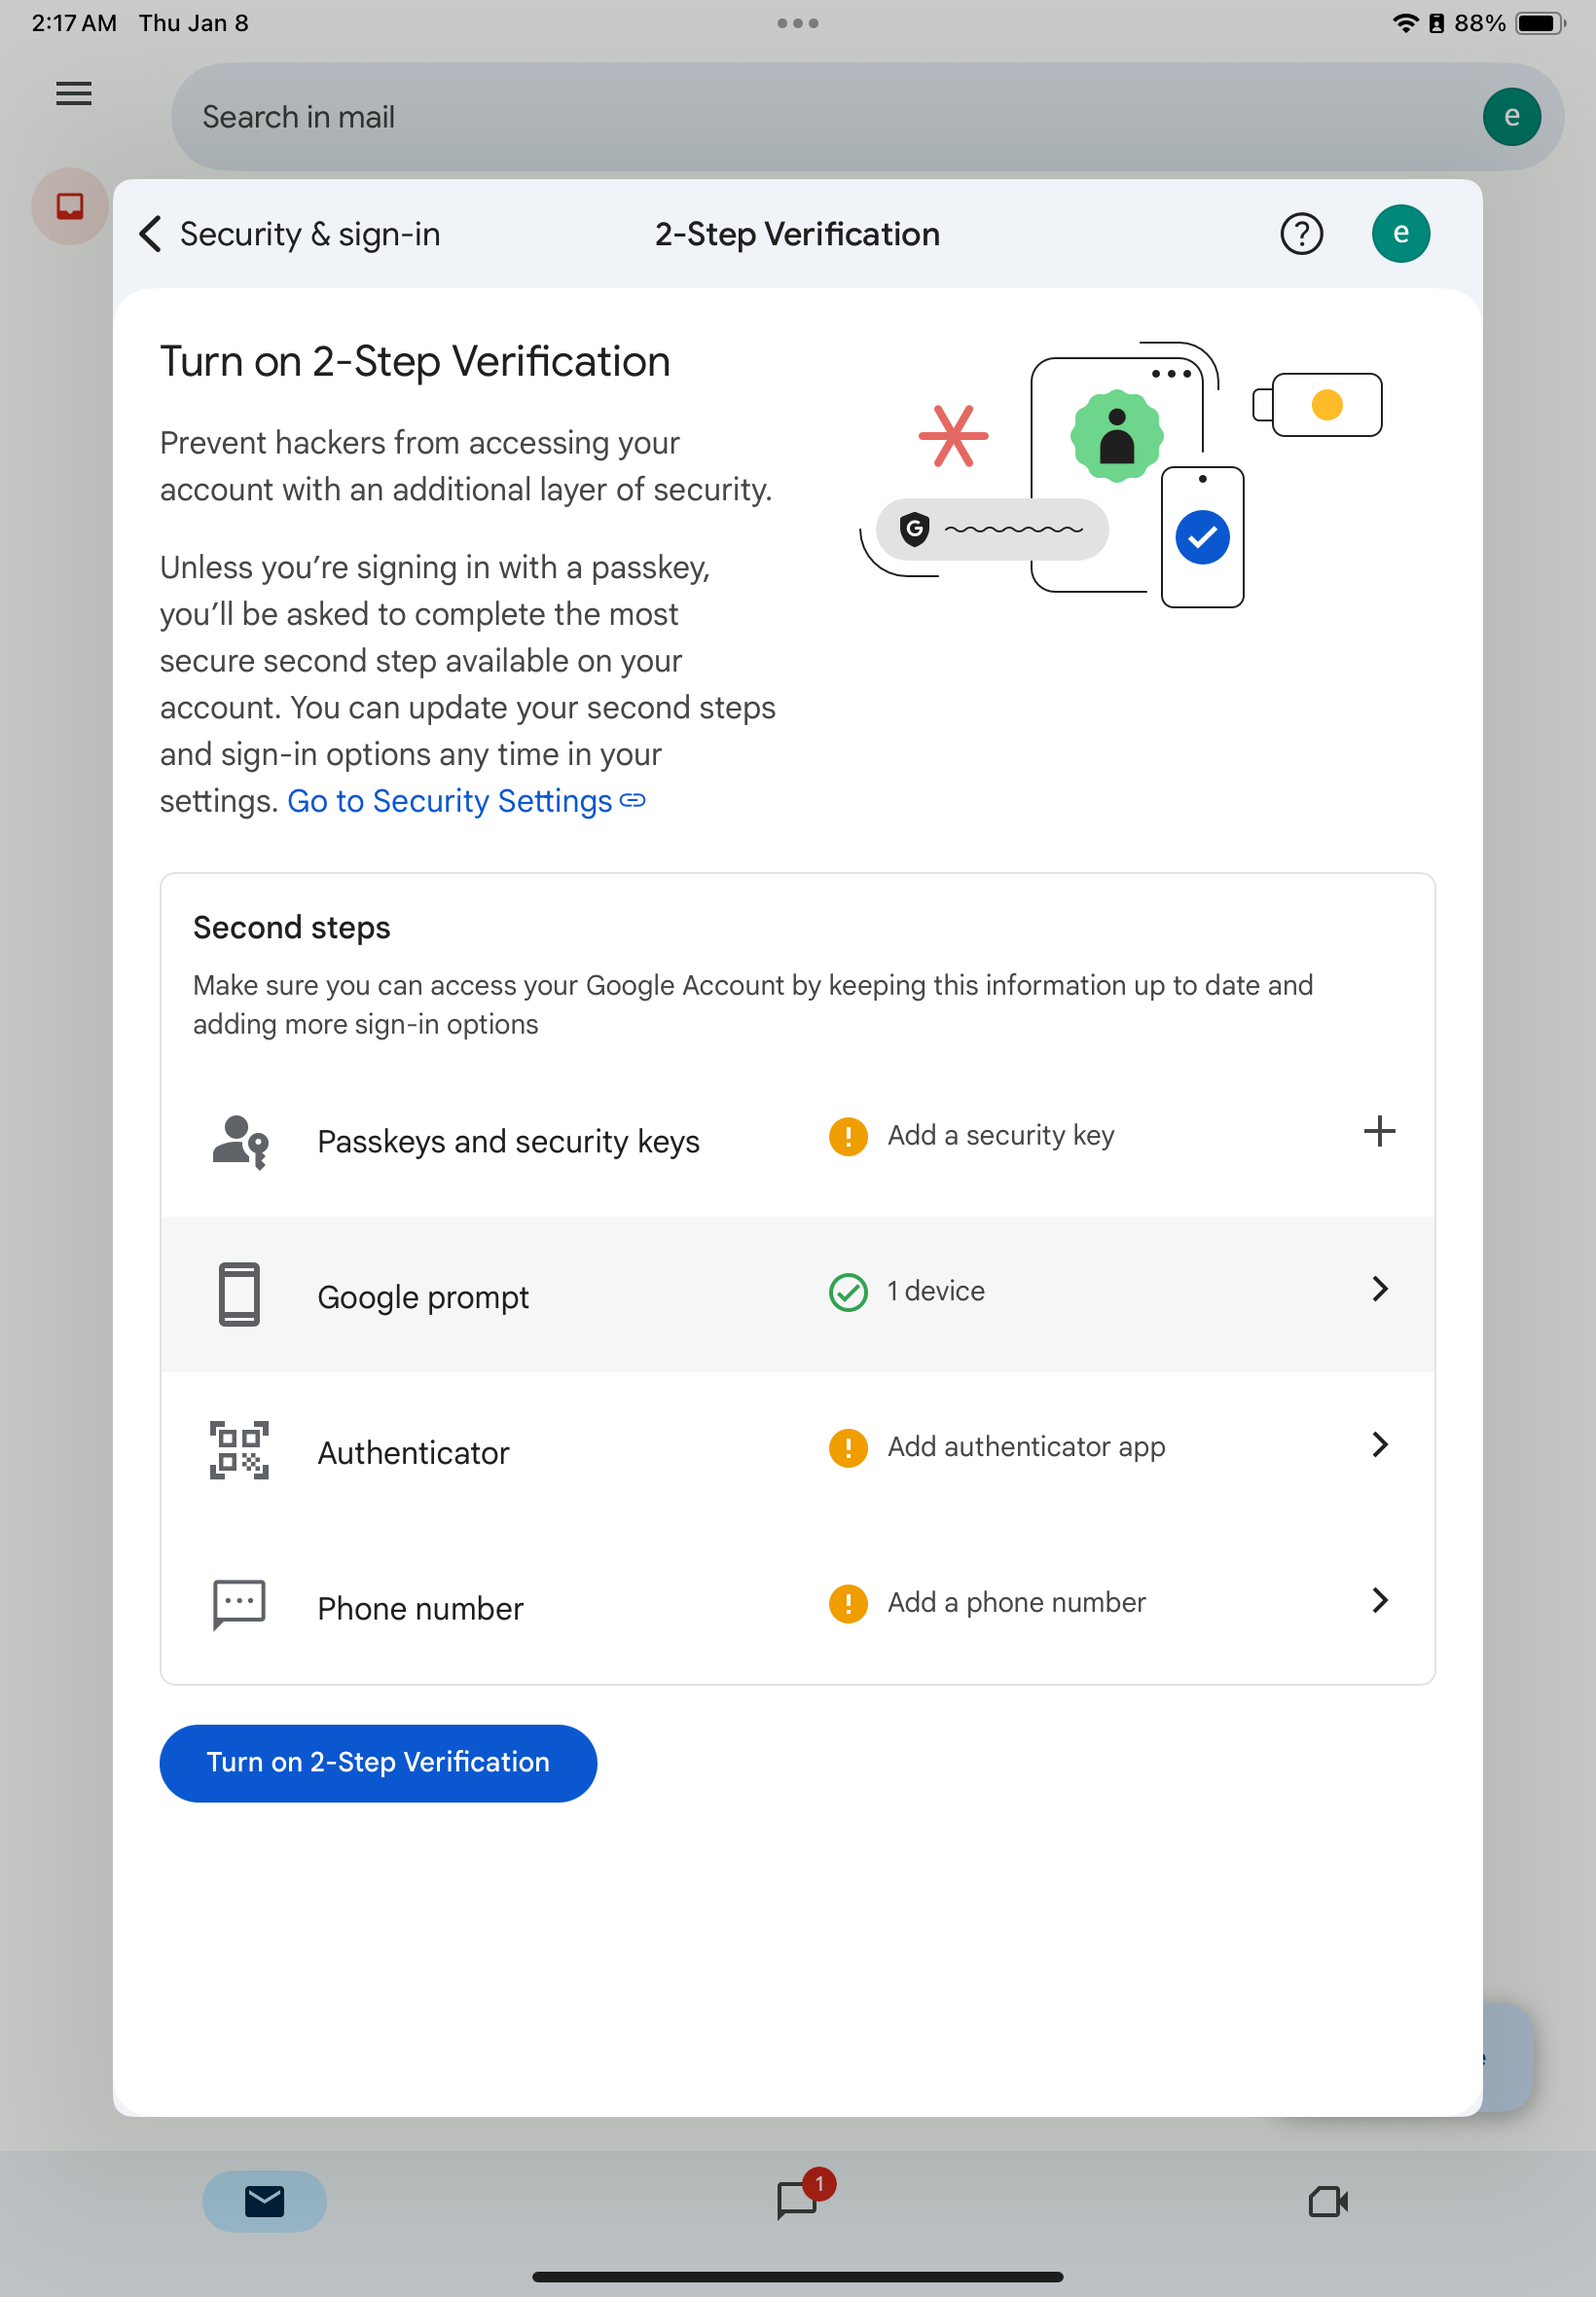This screenshot has height=2297, width=1596.
Task: Tap the account avatar in 2-Step Verification header
Action: (x=1400, y=234)
